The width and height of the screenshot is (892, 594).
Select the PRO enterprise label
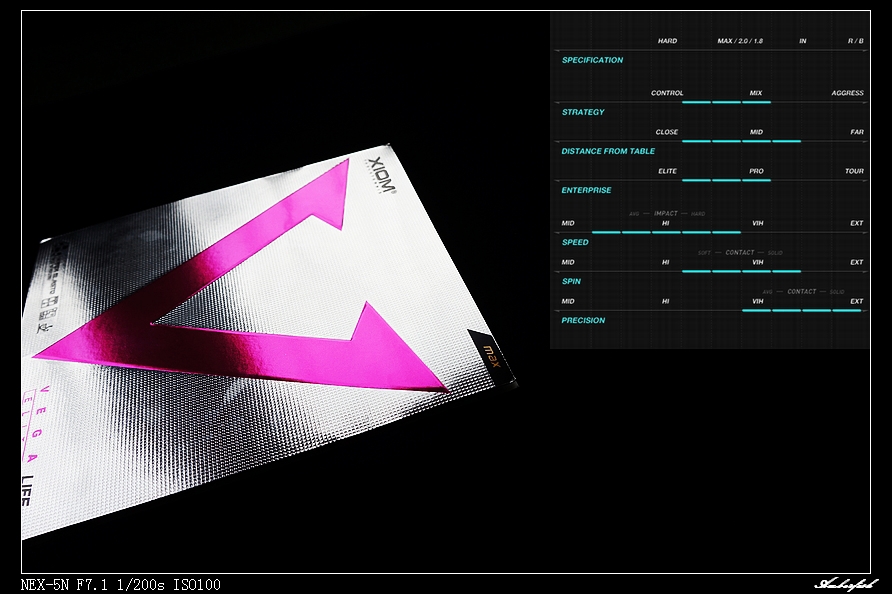click(x=756, y=171)
